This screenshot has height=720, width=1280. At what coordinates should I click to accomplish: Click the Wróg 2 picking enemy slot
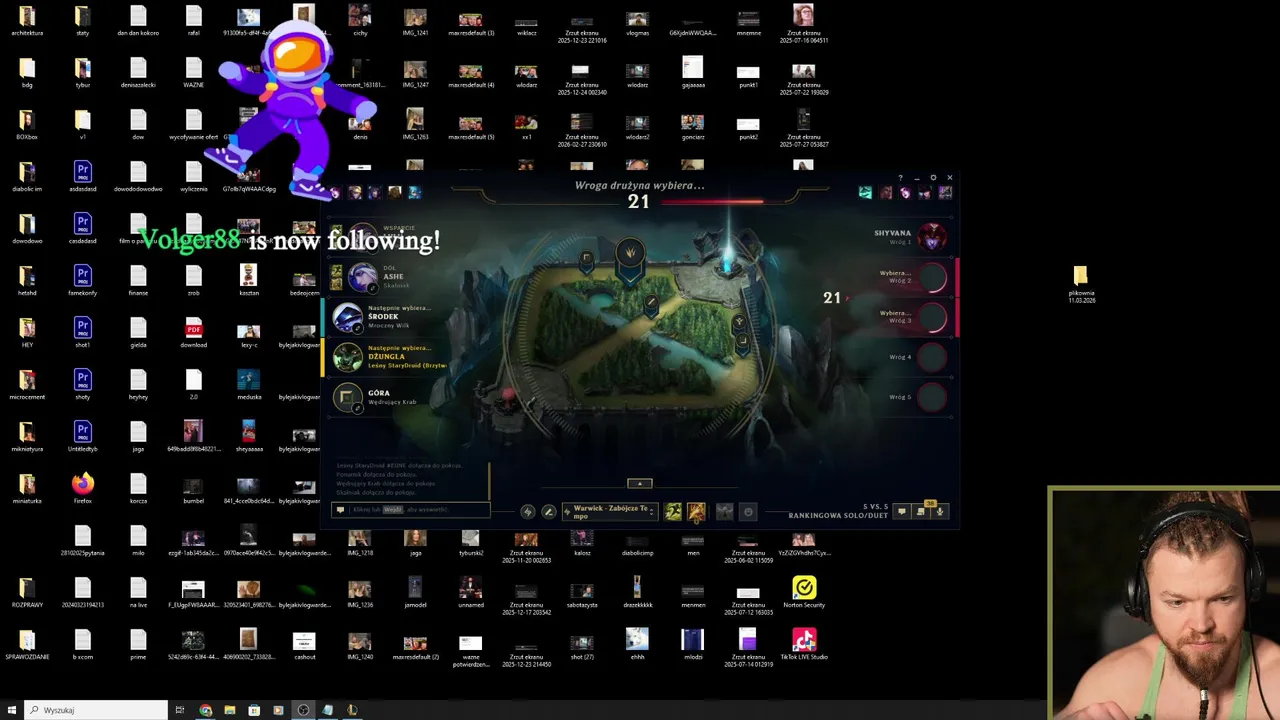point(932,277)
